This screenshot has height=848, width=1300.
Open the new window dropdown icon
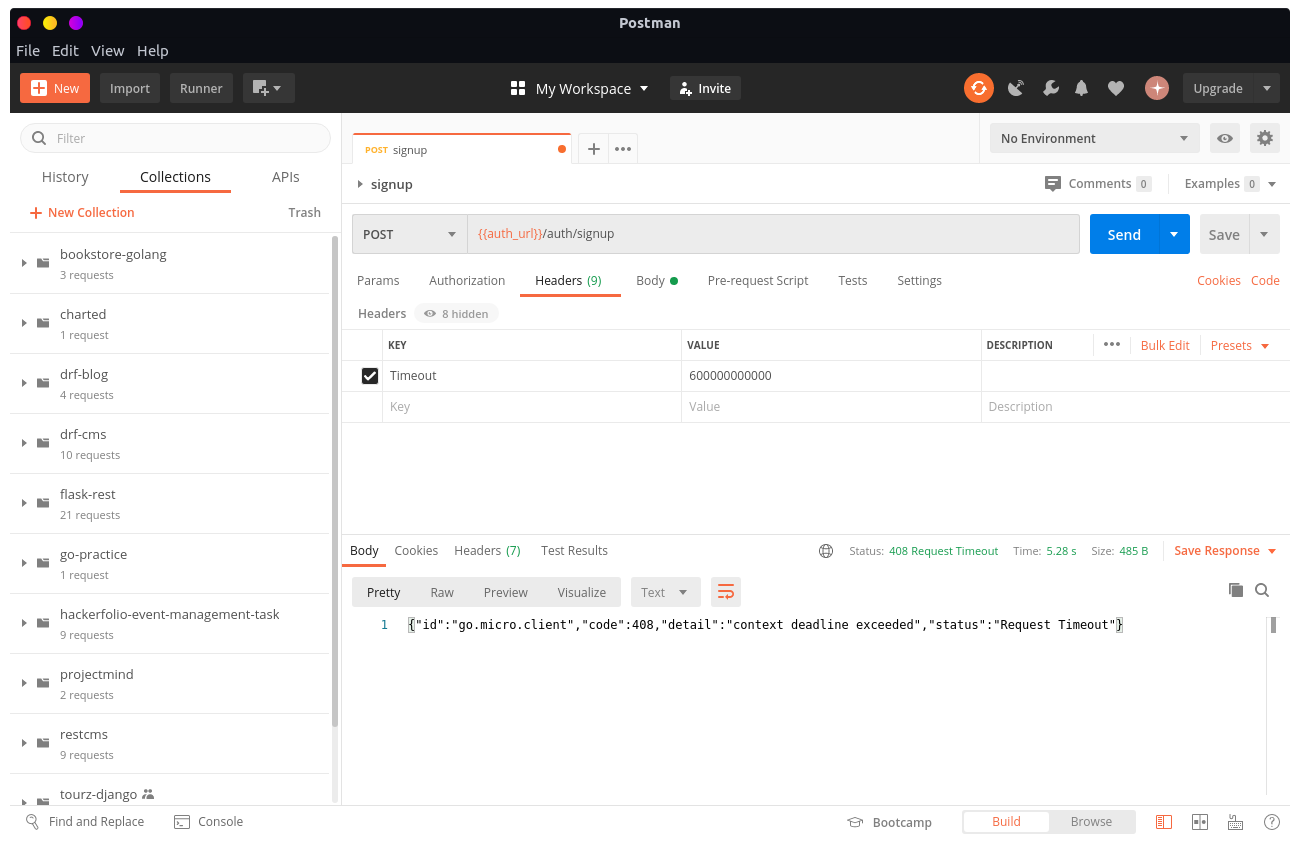tap(268, 88)
